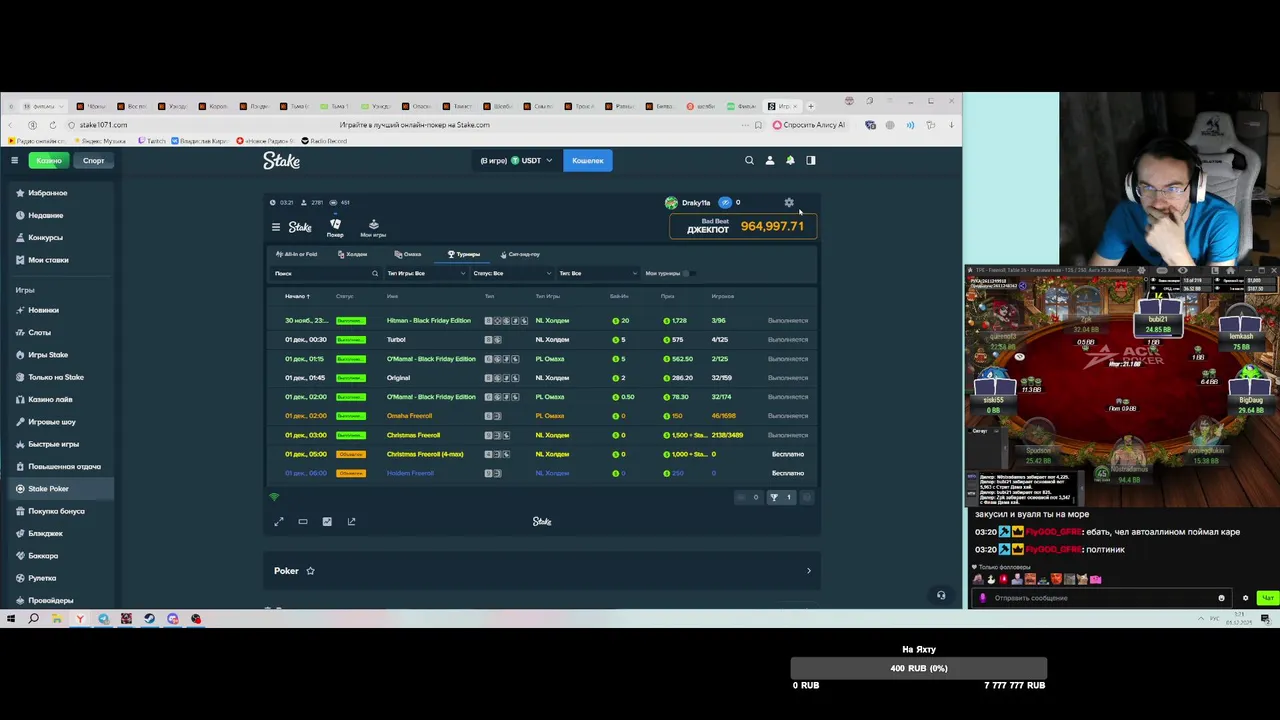Screen dimensions: 1280x720
Task: Toggle the right sidebar panel icon
Action: point(811,160)
